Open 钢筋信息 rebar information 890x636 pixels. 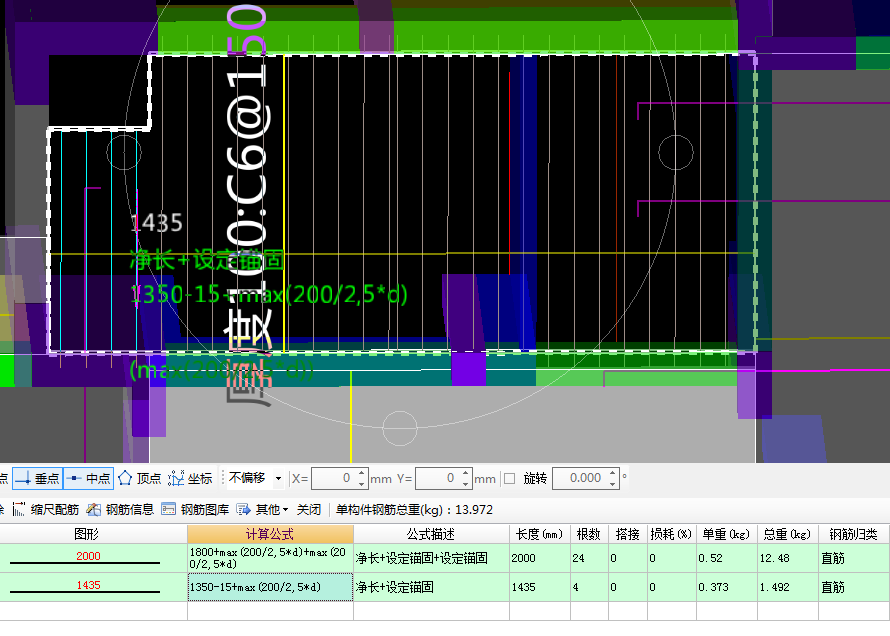pos(120,509)
